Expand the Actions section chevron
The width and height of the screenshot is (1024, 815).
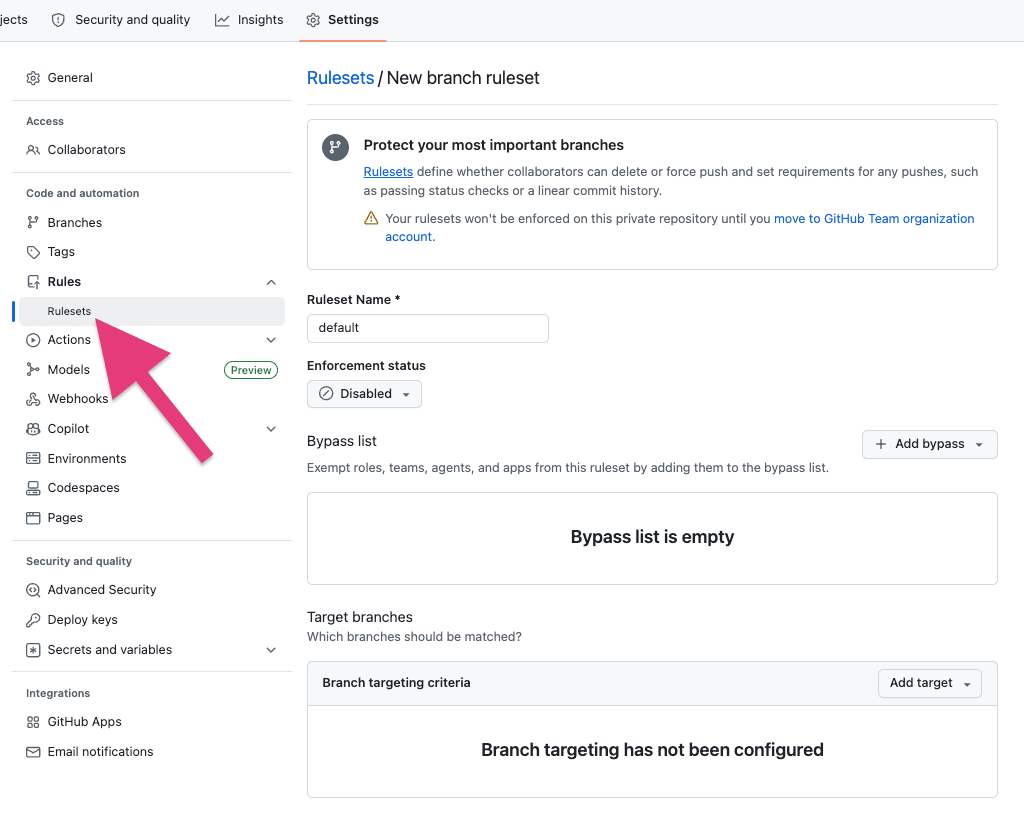271,340
